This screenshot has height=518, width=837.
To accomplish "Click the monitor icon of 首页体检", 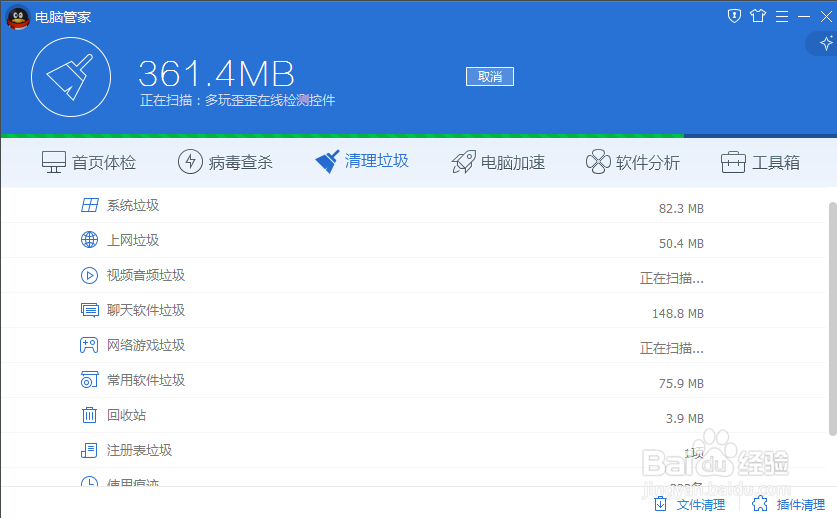I will [x=54, y=162].
